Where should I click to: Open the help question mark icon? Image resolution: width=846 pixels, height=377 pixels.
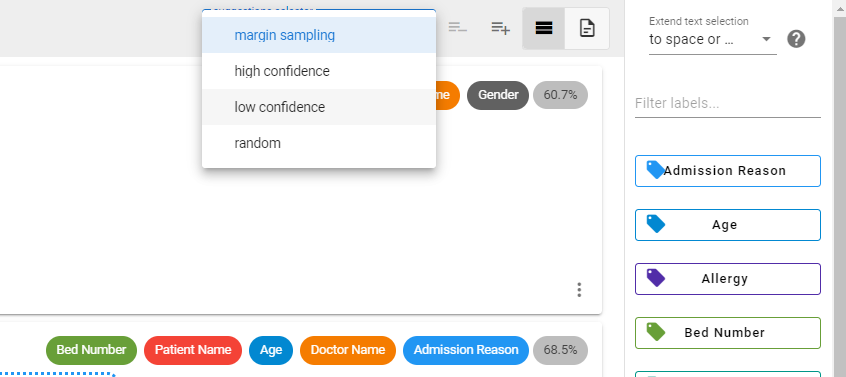(x=796, y=39)
